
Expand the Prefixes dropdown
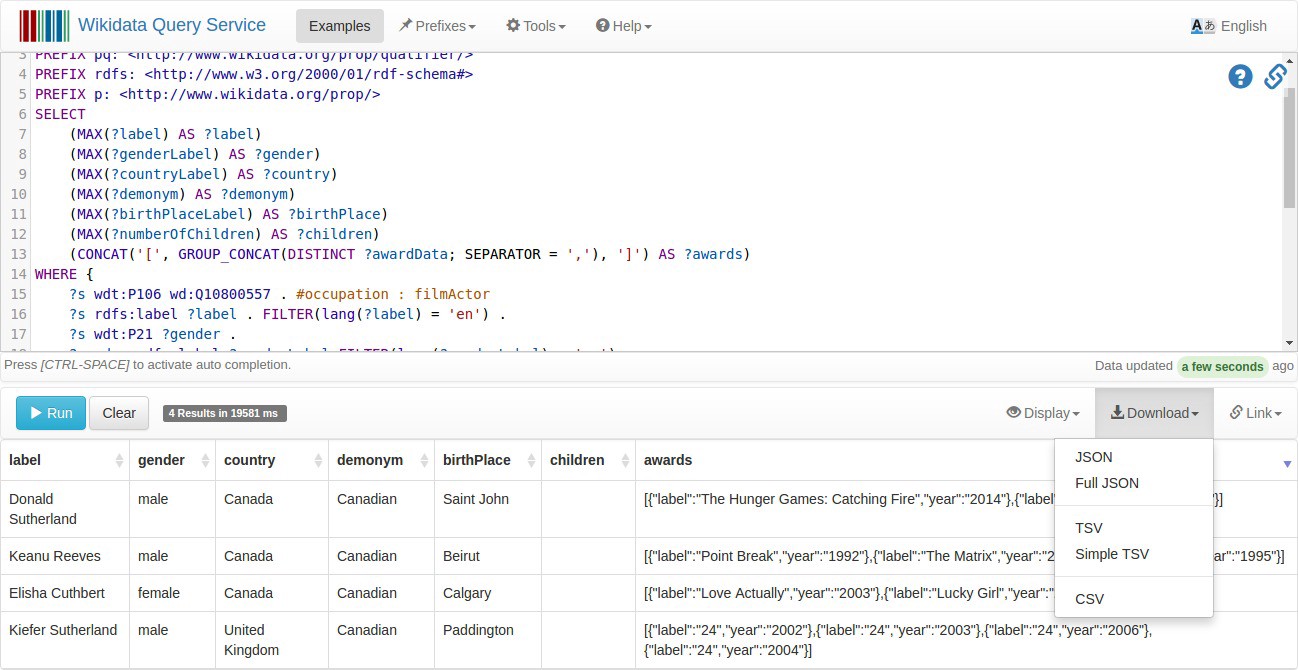[437, 26]
